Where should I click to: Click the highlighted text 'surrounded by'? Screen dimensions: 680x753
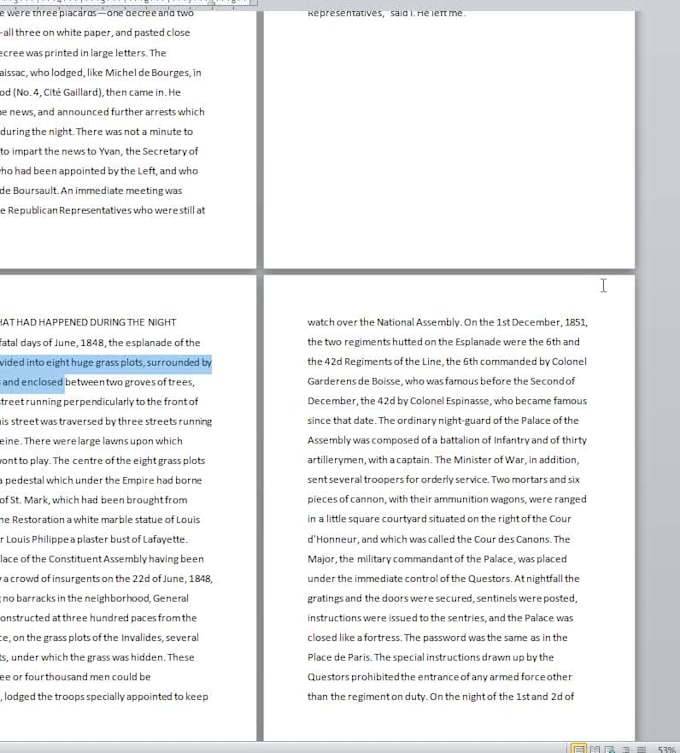point(179,362)
